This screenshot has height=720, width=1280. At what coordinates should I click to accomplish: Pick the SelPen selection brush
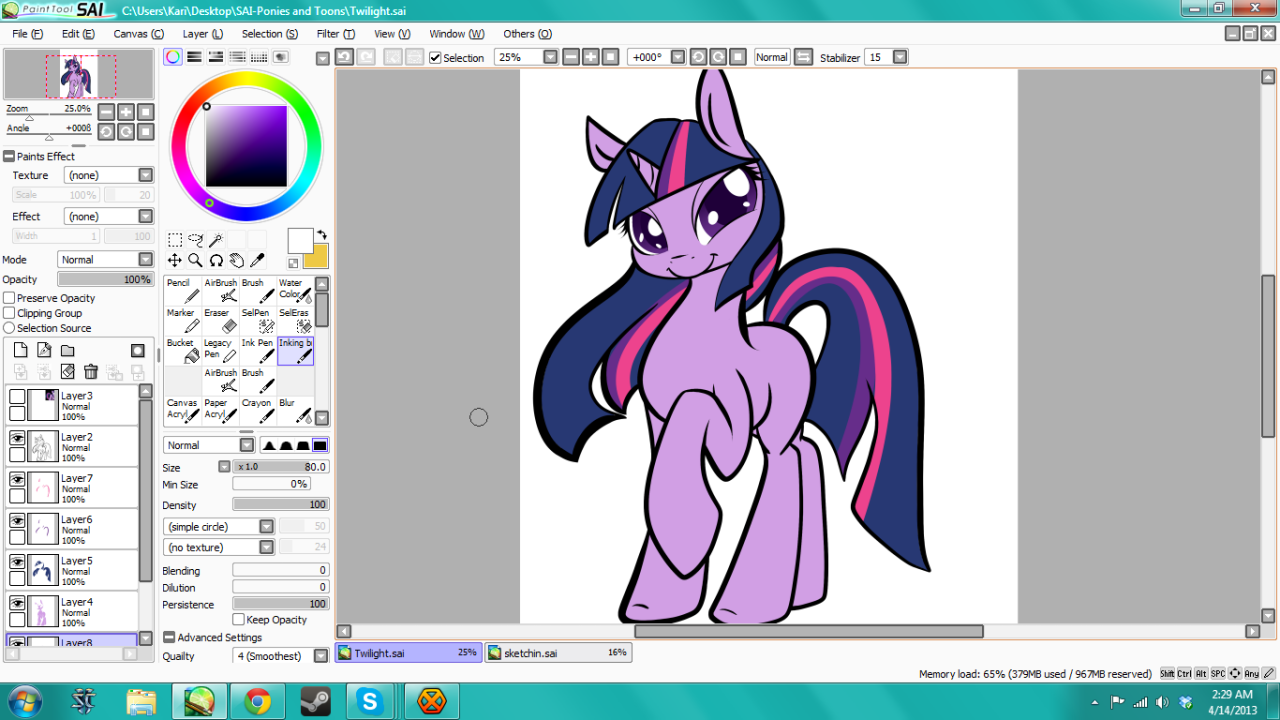coord(258,321)
